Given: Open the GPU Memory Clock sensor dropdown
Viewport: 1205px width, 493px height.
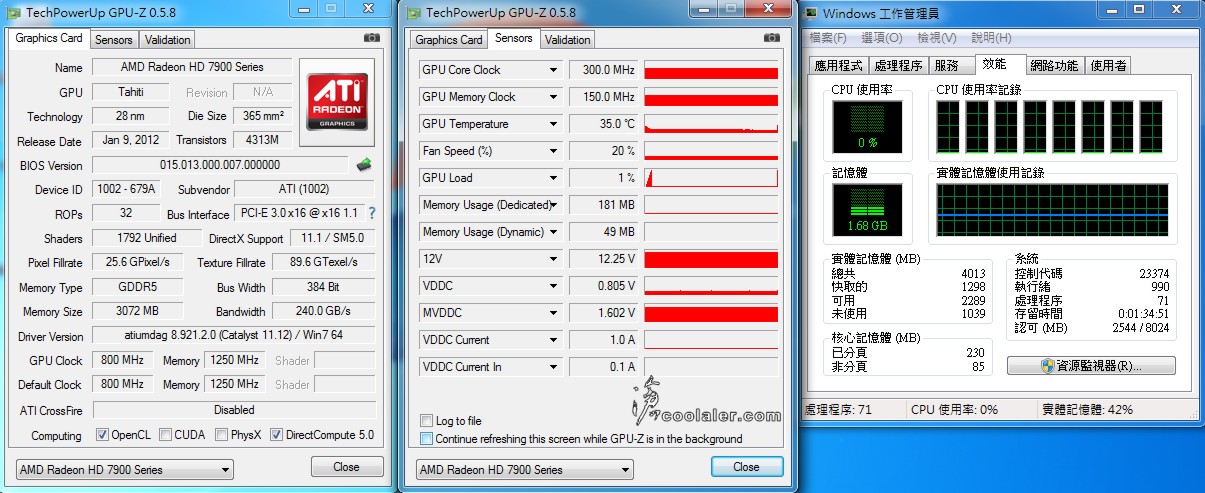Looking at the screenshot, I should (x=553, y=97).
